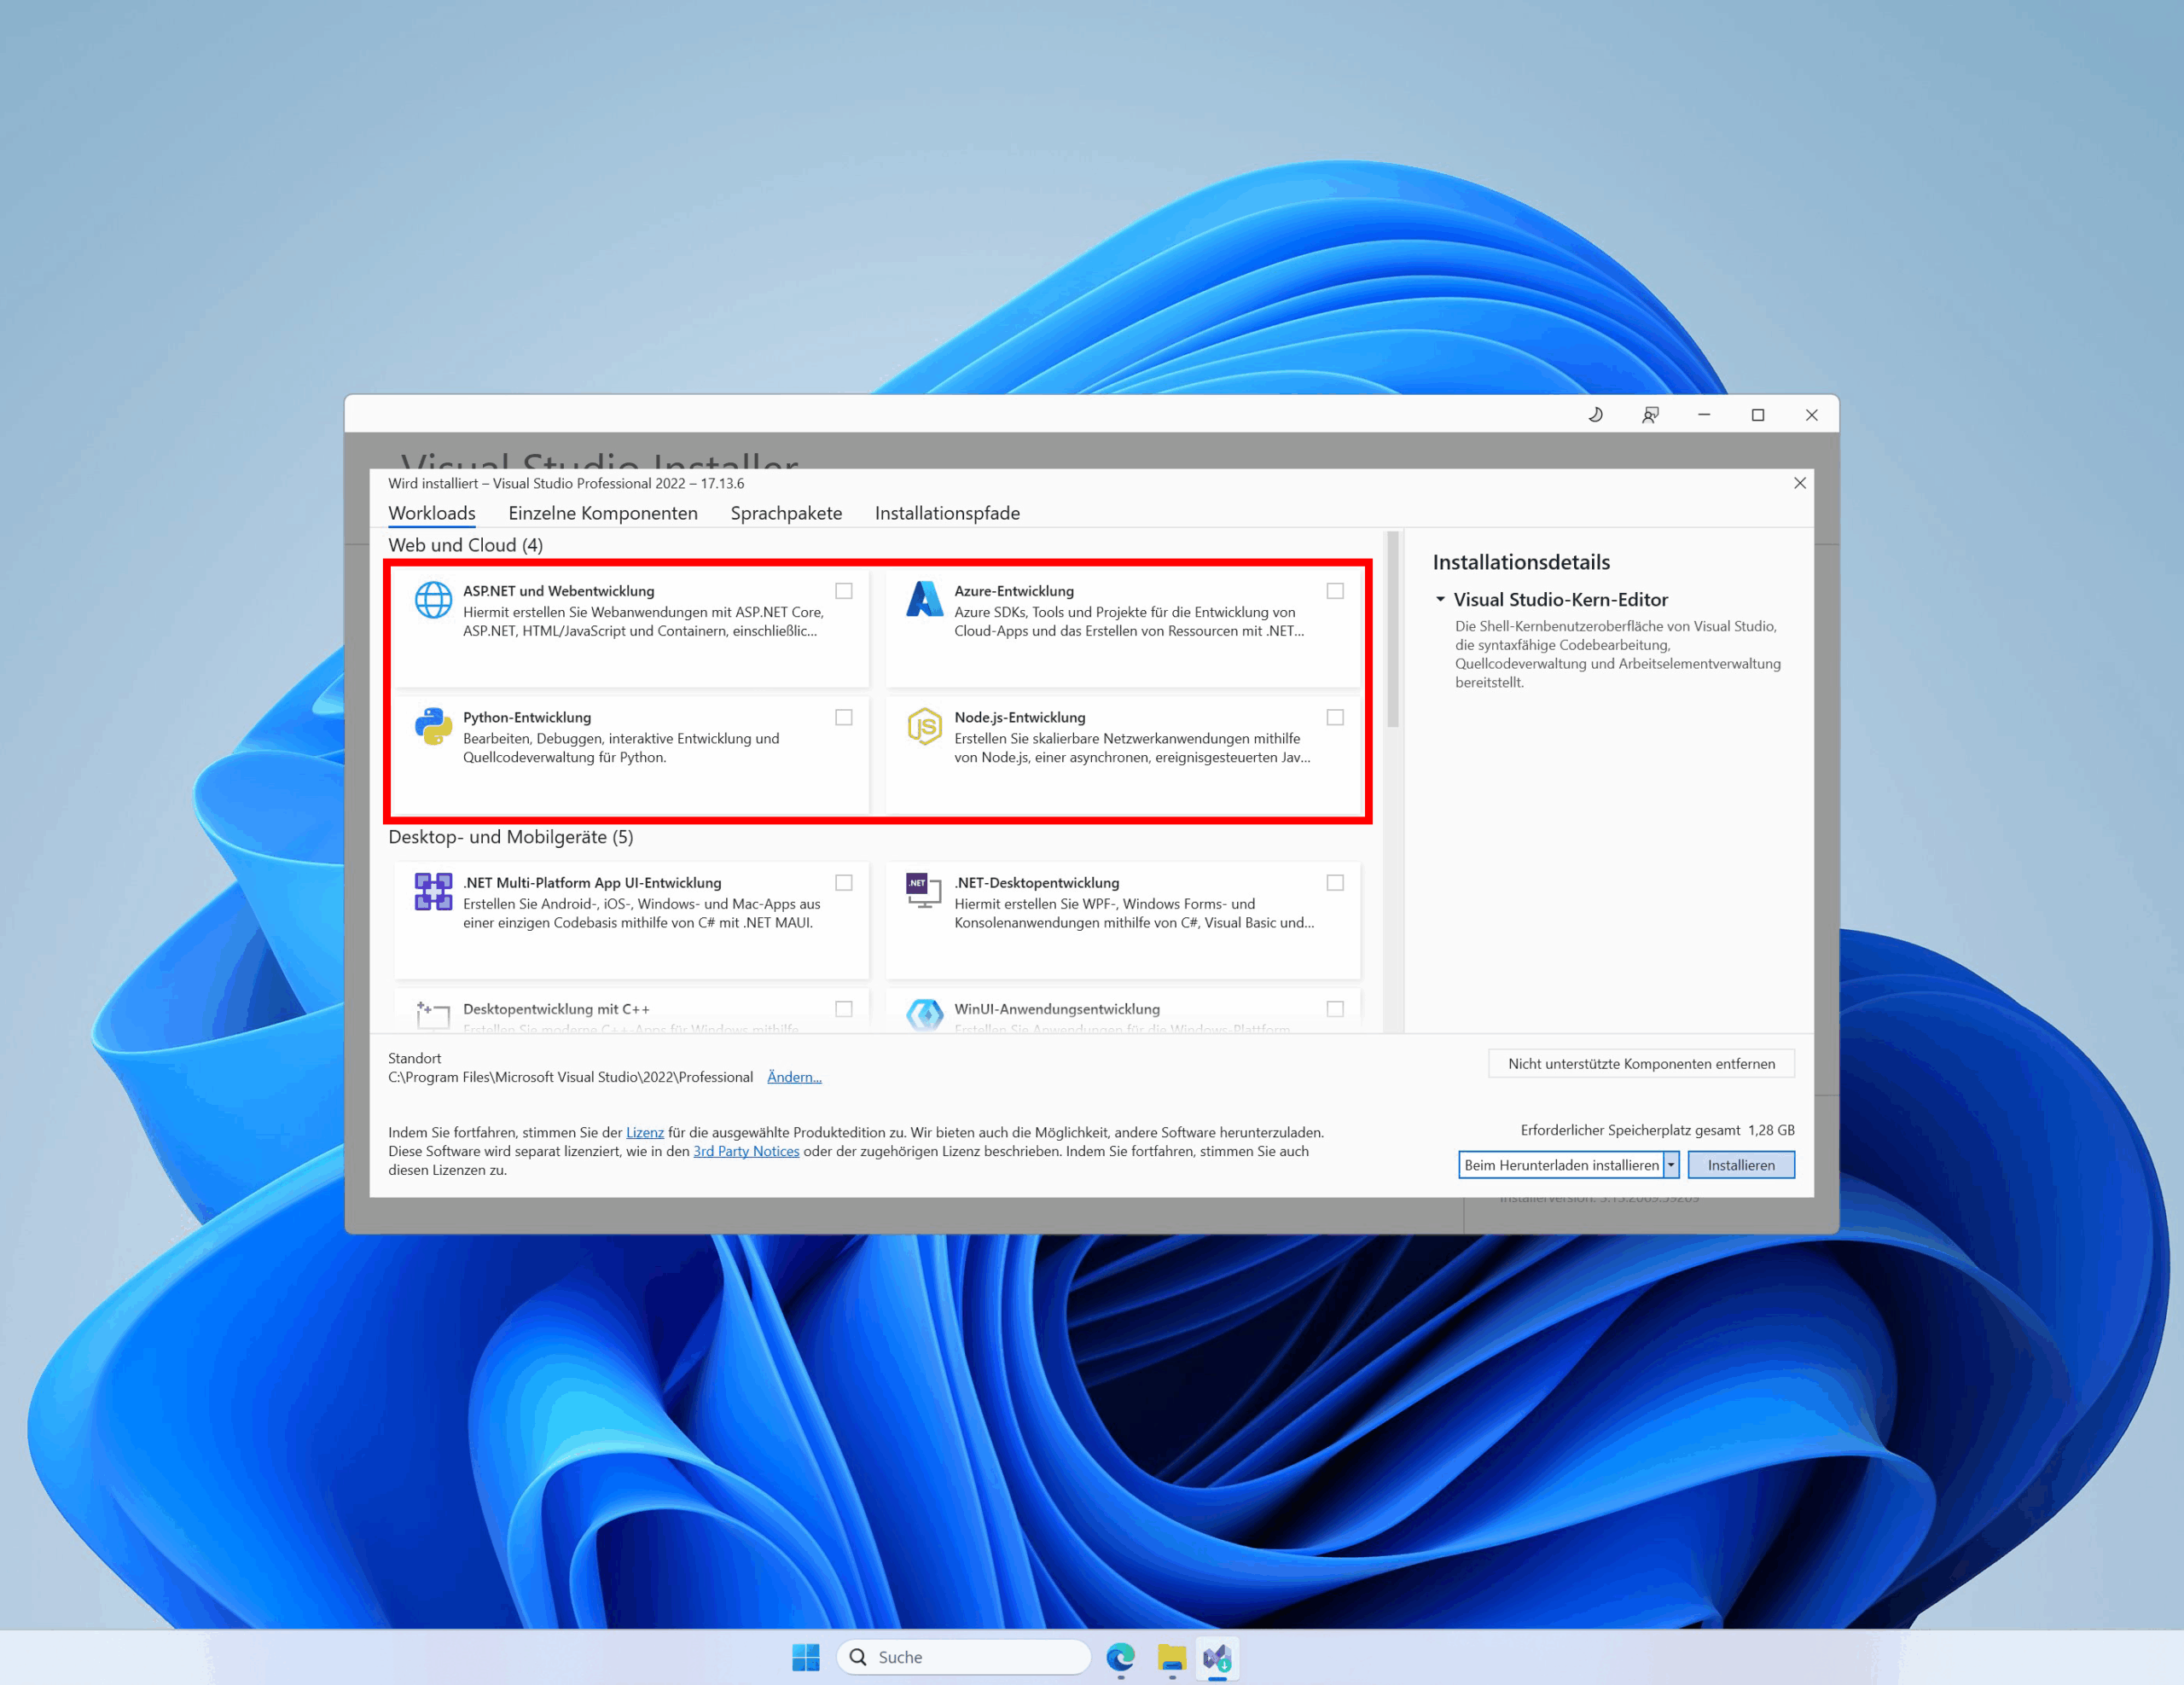
Task: Check the ASP.NET und Webentwicklung workload
Action: pos(844,591)
